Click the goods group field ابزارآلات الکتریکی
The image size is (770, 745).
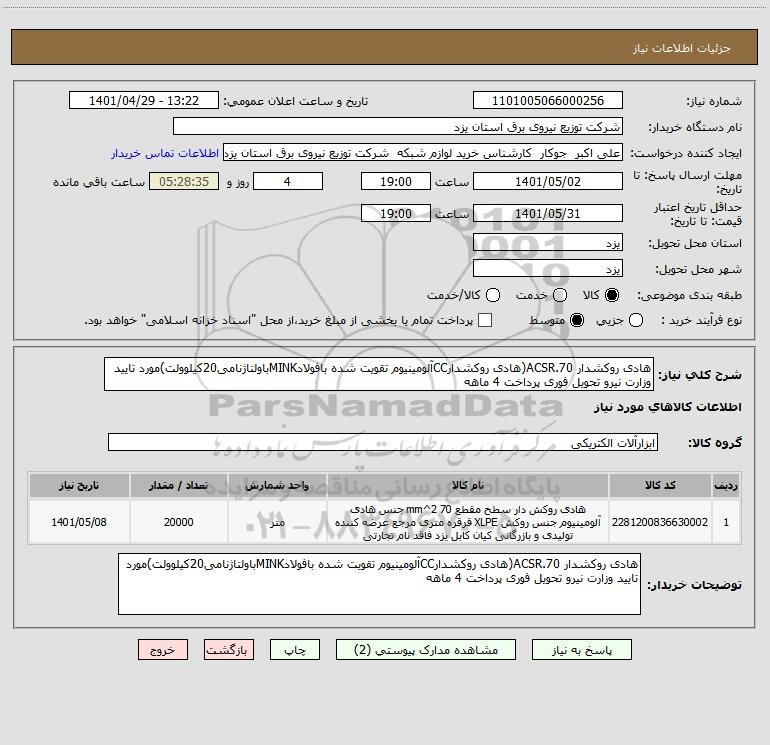(x=383, y=442)
